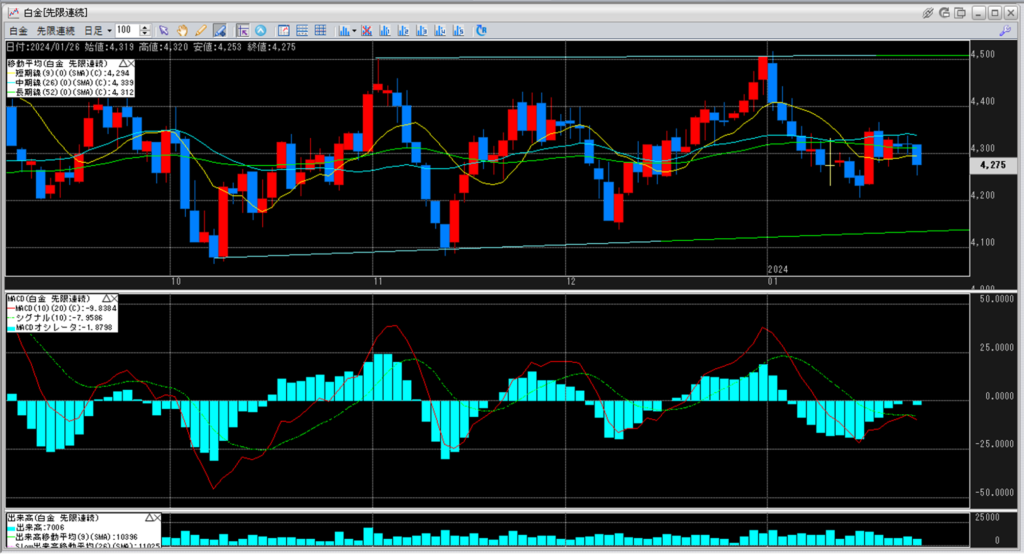Click the reload icon in title bar

coord(944,12)
